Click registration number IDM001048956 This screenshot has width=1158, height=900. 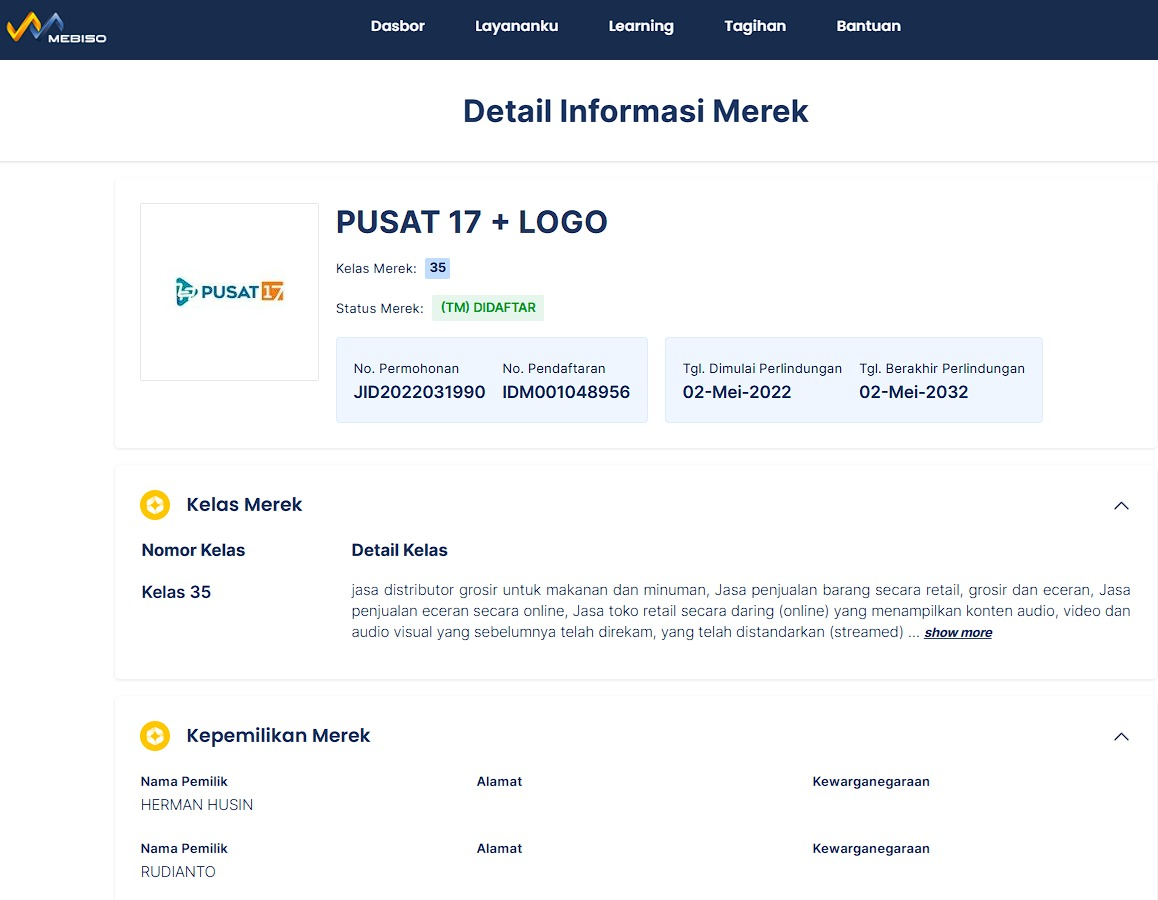[x=566, y=392]
